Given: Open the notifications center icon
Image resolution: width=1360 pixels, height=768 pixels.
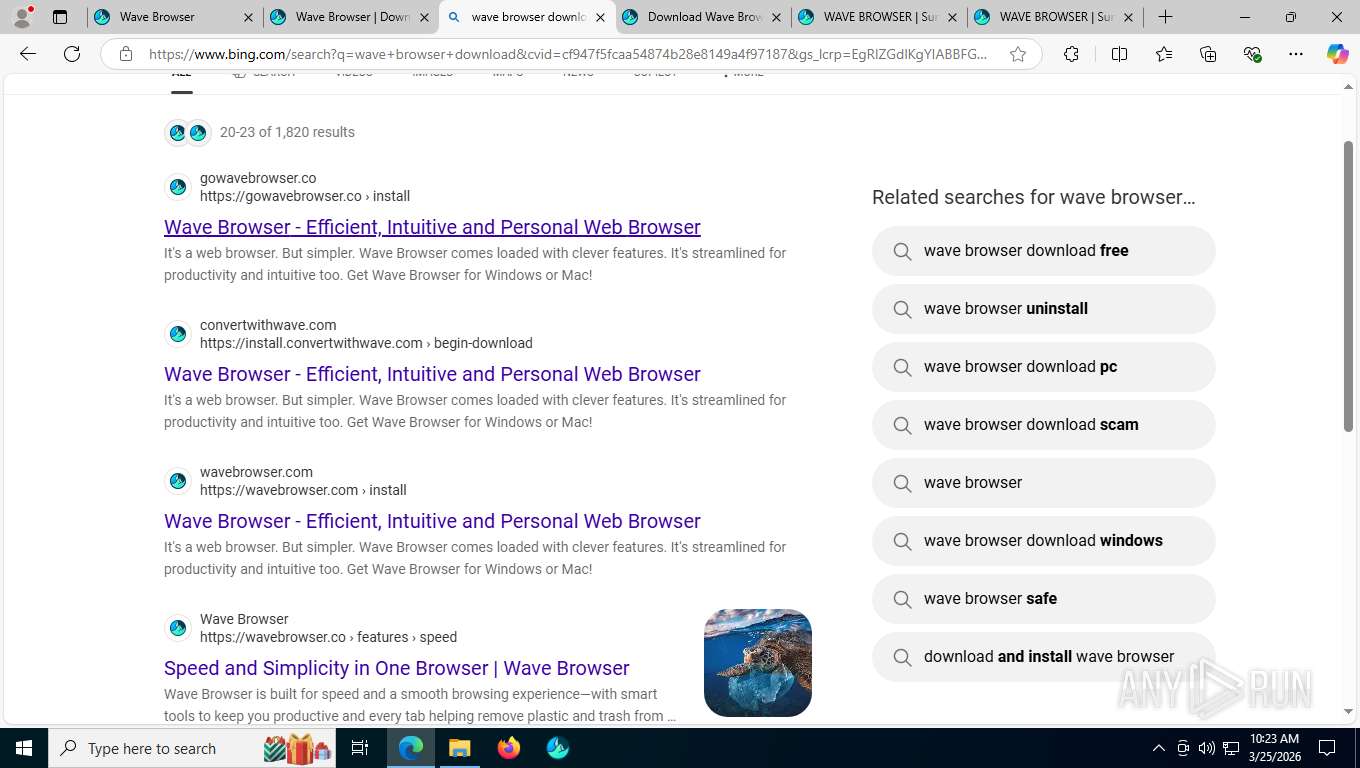Looking at the screenshot, I should 1327,748.
